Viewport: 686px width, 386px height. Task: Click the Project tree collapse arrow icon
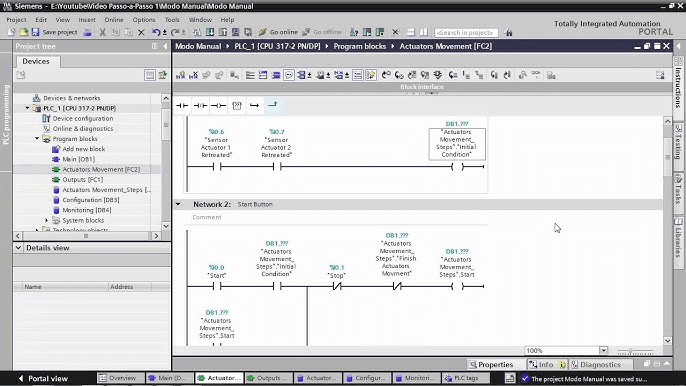(x=165, y=46)
